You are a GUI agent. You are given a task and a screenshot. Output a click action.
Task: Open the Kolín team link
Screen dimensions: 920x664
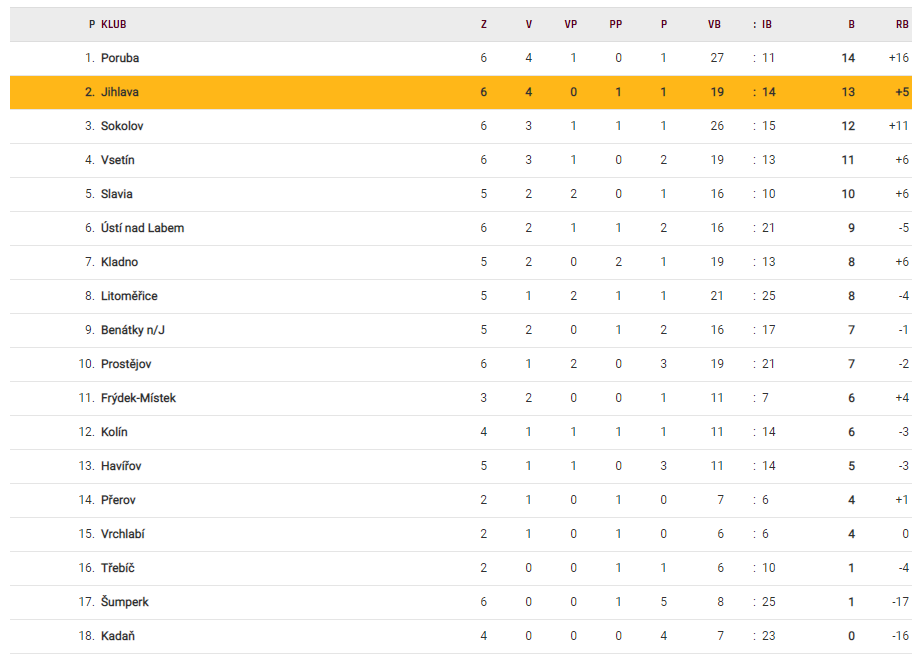click(114, 432)
